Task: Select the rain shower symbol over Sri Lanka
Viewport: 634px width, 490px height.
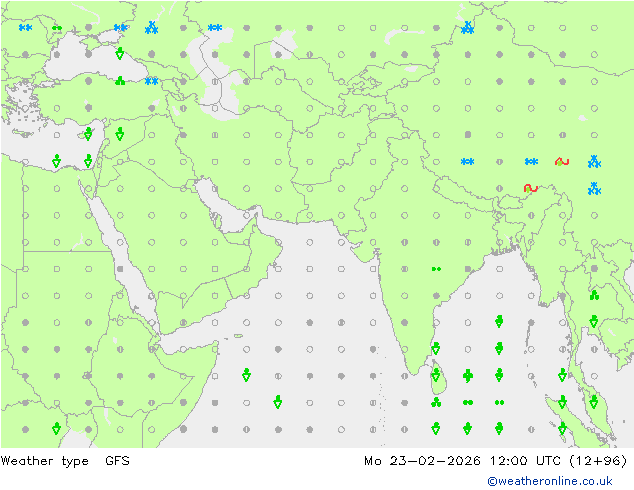Action: [x=436, y=375]
